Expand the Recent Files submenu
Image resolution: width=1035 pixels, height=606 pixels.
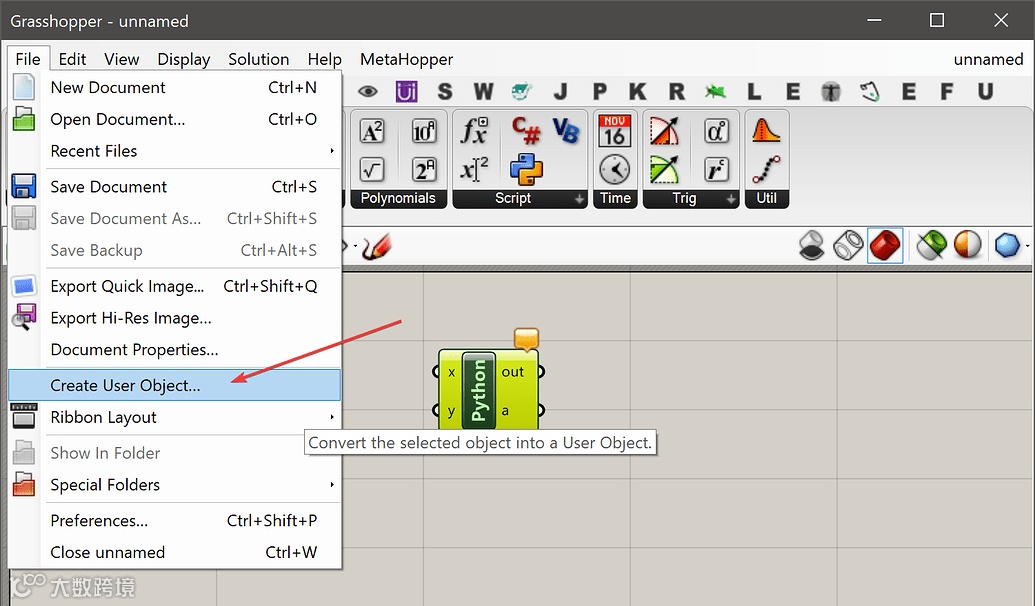tap(175, 151)
